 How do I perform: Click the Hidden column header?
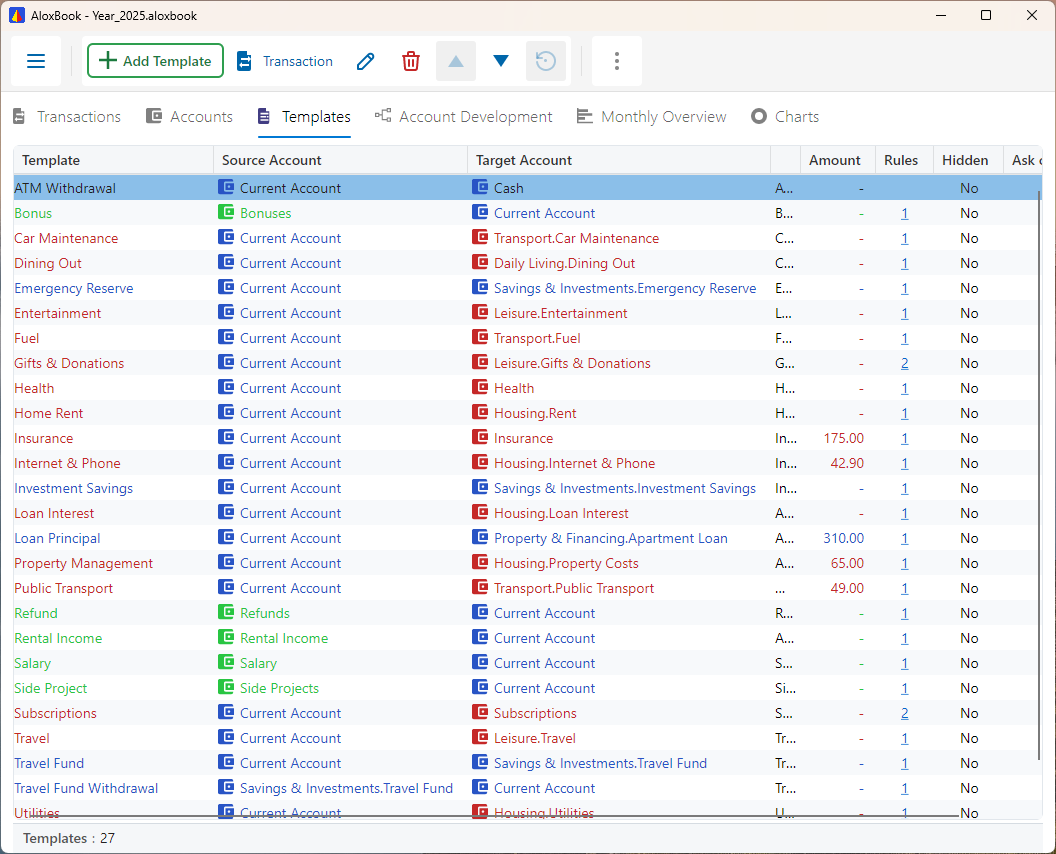coord(968,160)
